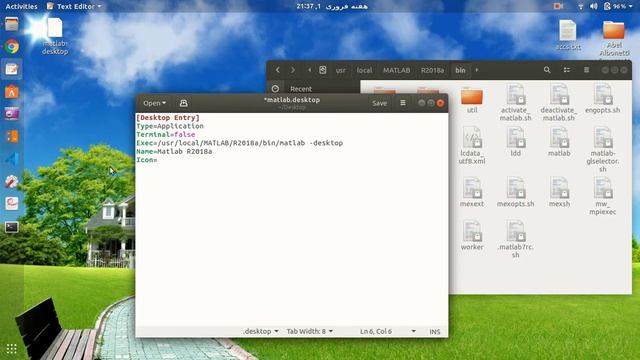
Task: Click the Name=Matlab R2018a line
Action: click(174, 151)
